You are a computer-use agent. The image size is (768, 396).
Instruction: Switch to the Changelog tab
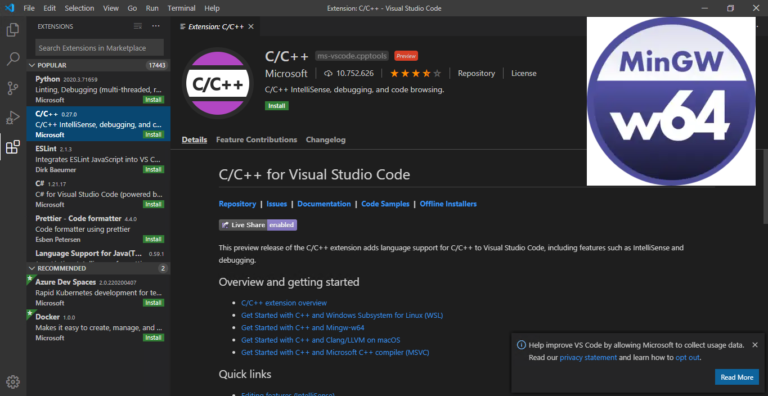pyautogui.click(x=326, y=140)
